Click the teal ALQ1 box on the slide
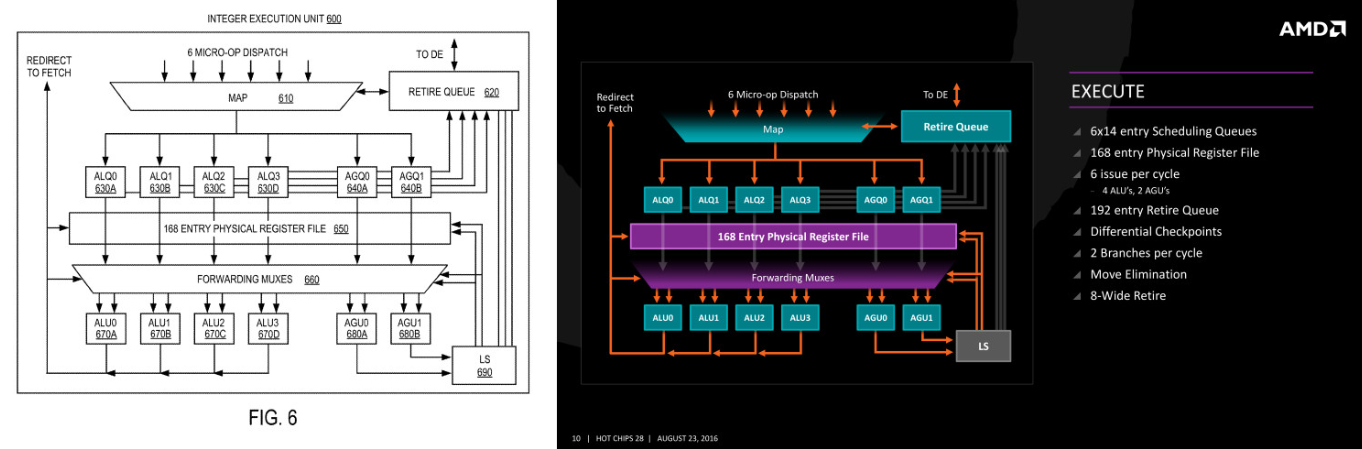 709,199
